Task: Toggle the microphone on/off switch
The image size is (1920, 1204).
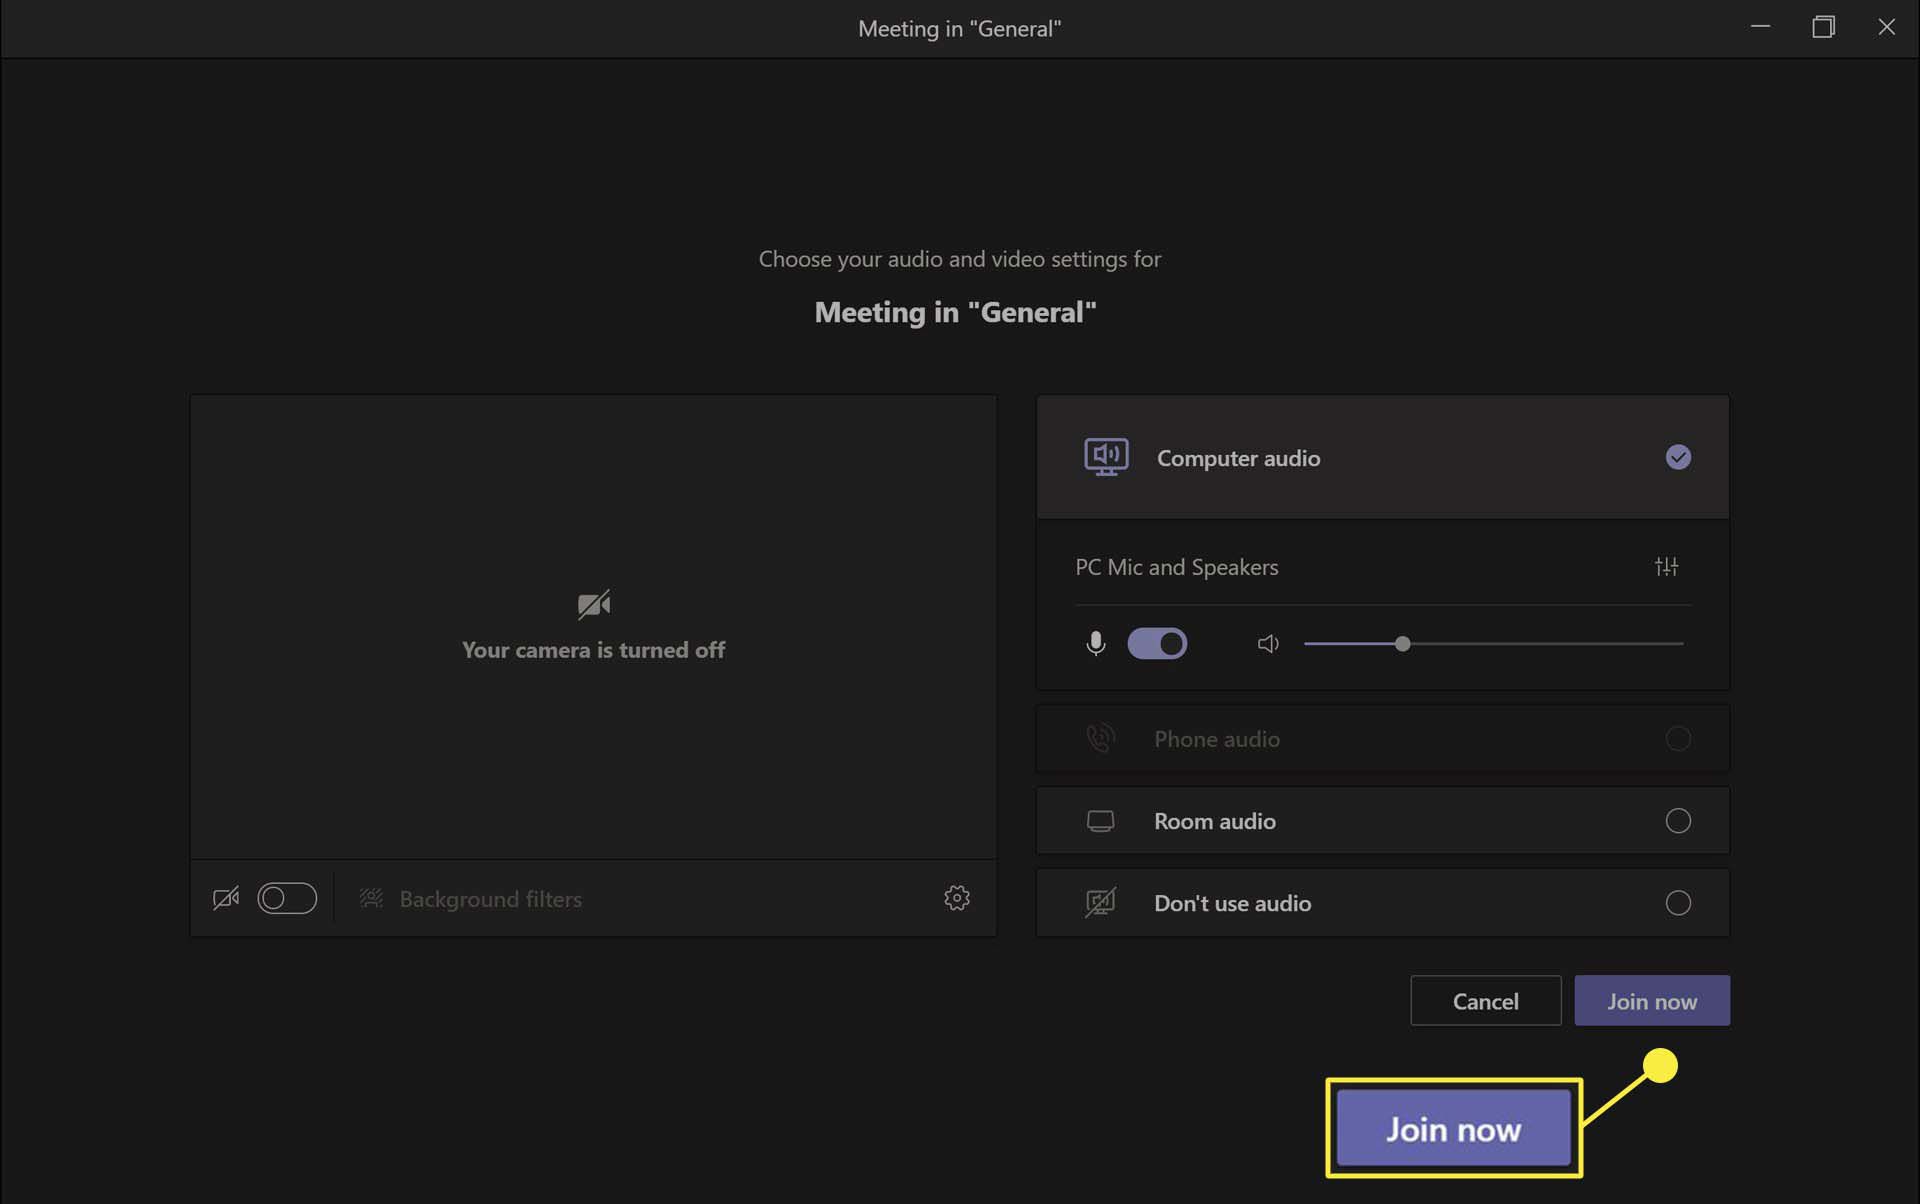Action: (1156, 642)
